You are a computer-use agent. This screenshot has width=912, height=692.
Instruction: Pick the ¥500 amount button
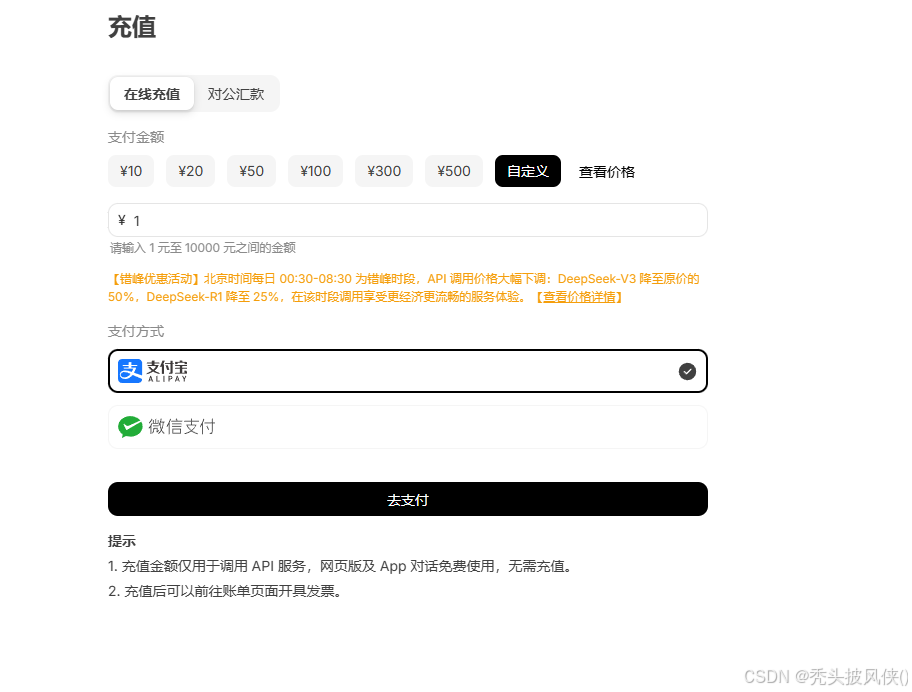click(x=454, y=171)
